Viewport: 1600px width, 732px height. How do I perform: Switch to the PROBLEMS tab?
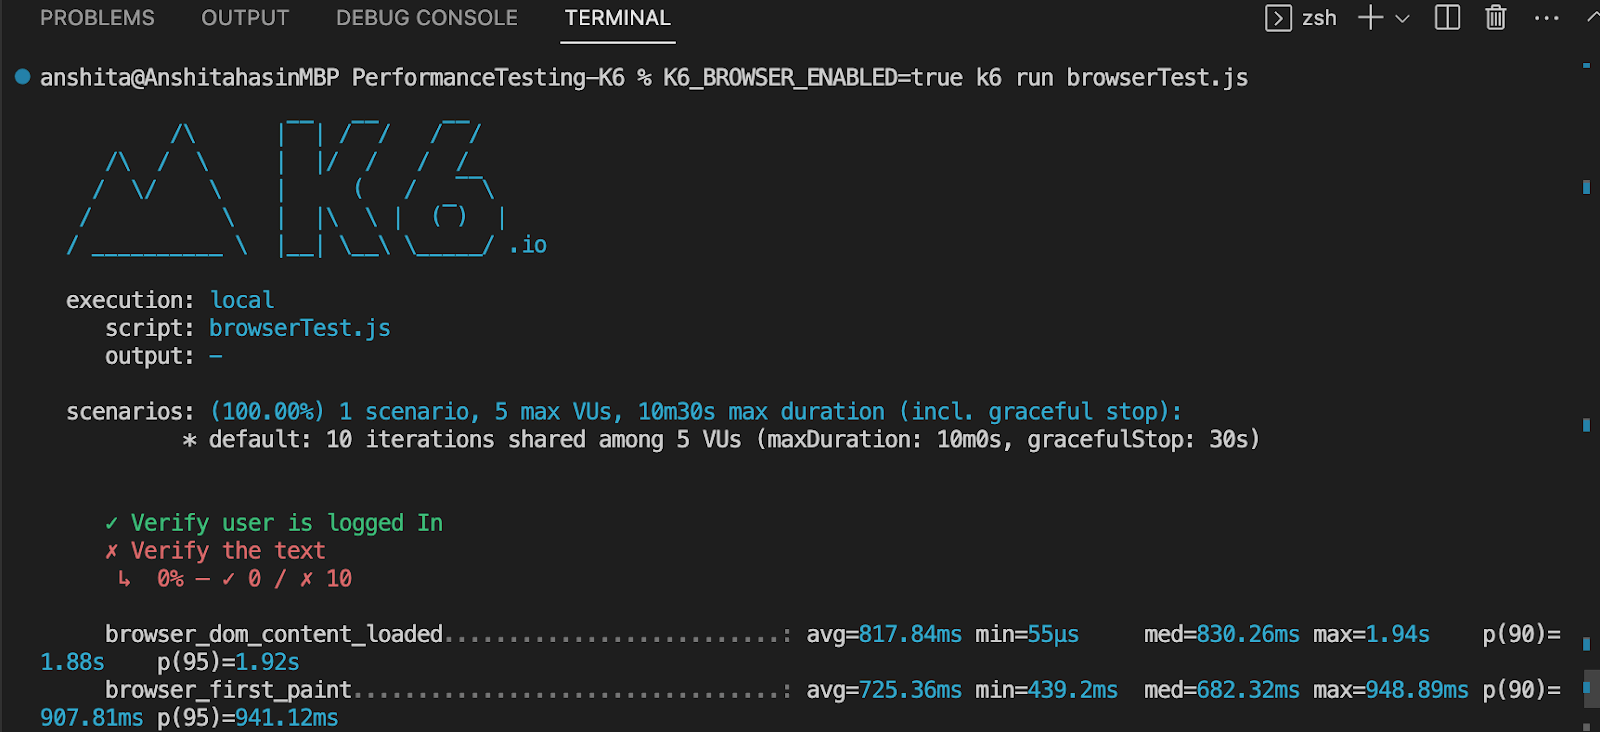coord(97,17)
